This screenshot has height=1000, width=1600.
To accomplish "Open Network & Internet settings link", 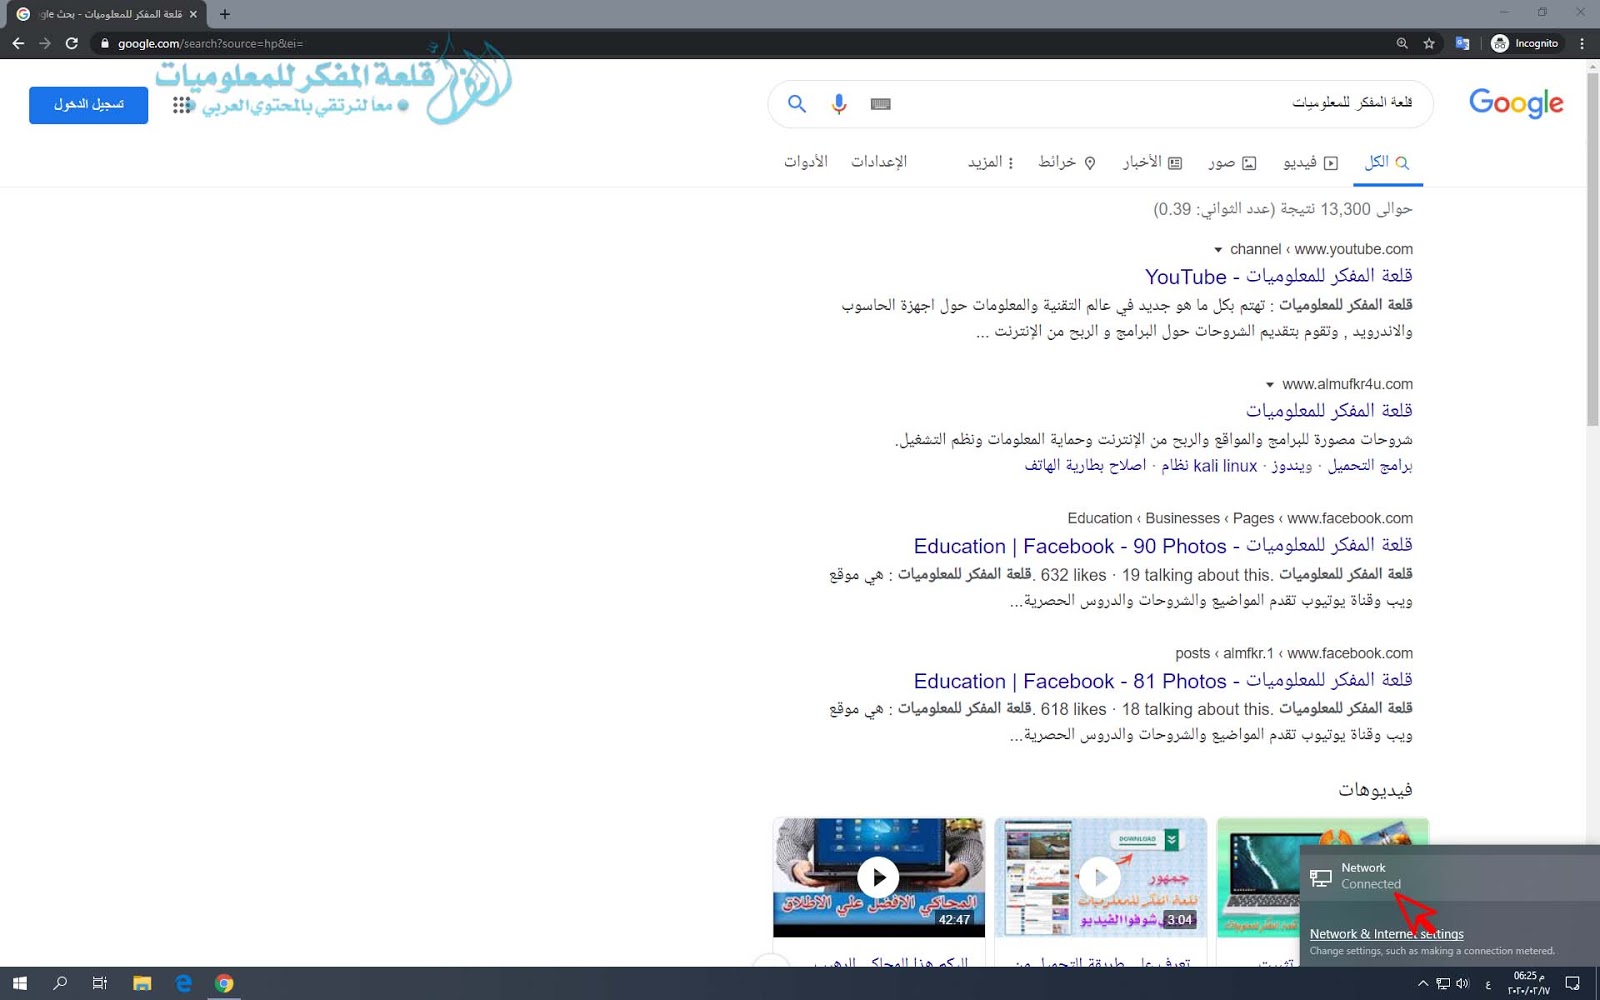I will (x=1386, y=934).
